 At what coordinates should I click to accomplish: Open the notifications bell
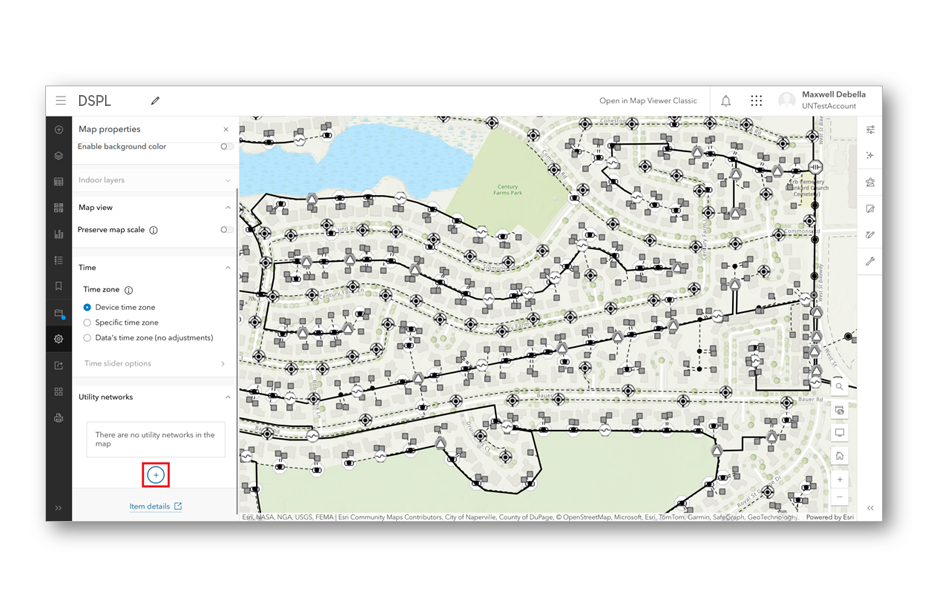[x=726, y=101]
